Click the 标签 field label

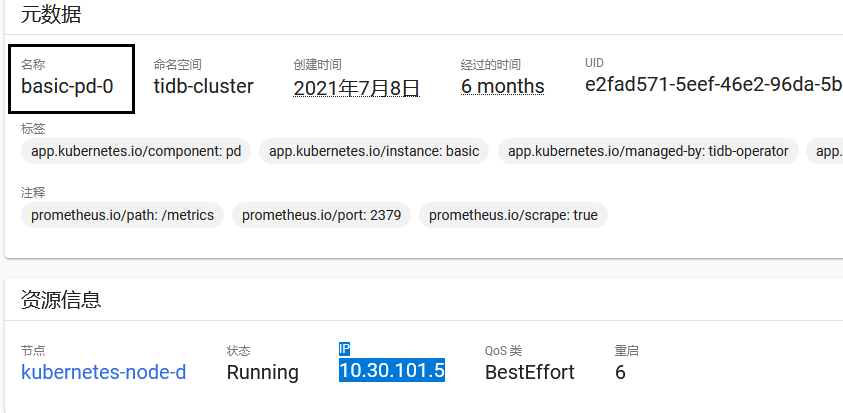(33, 129)
